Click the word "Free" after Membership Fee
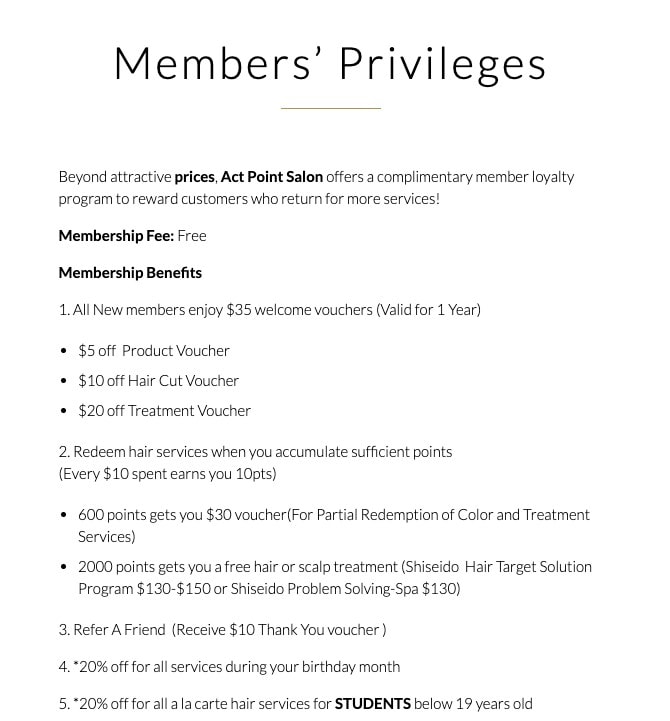Viewport: 670px width, 721px height. point(192,236)
